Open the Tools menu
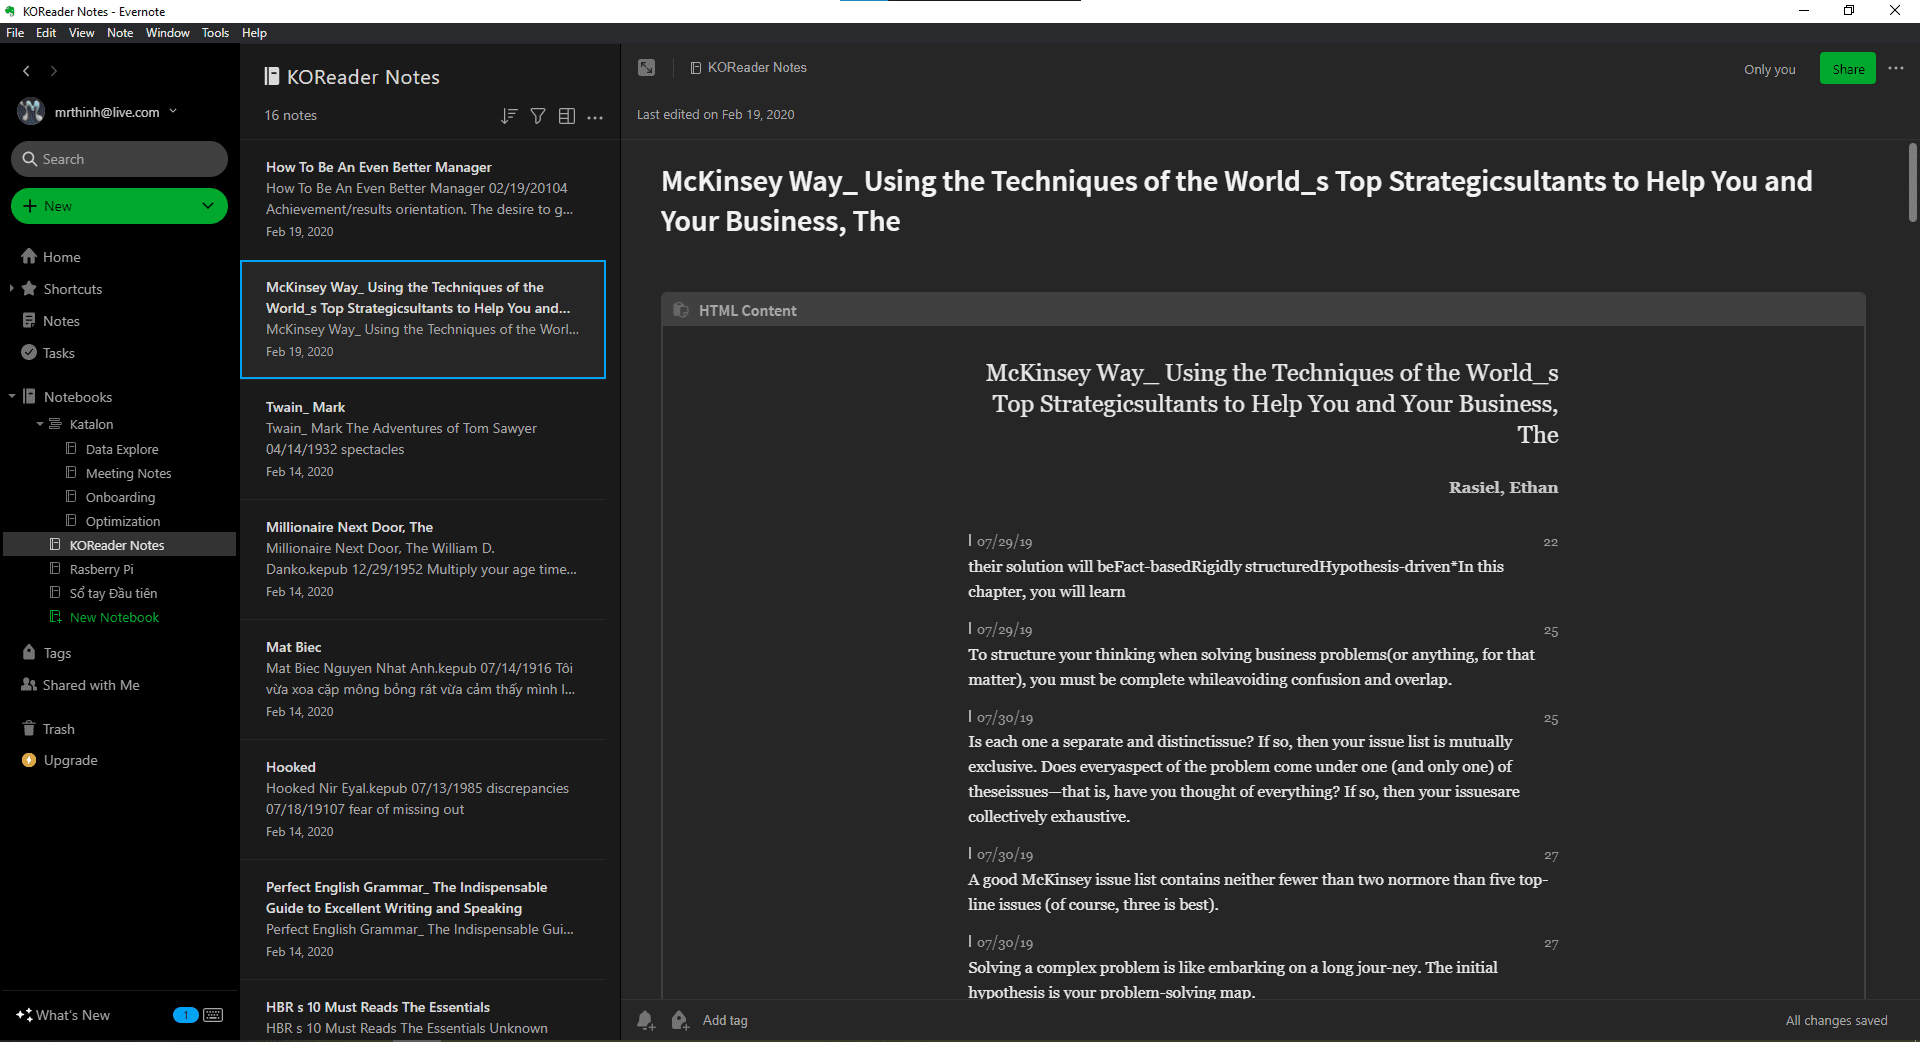1920x1042 pixels. 214,33
